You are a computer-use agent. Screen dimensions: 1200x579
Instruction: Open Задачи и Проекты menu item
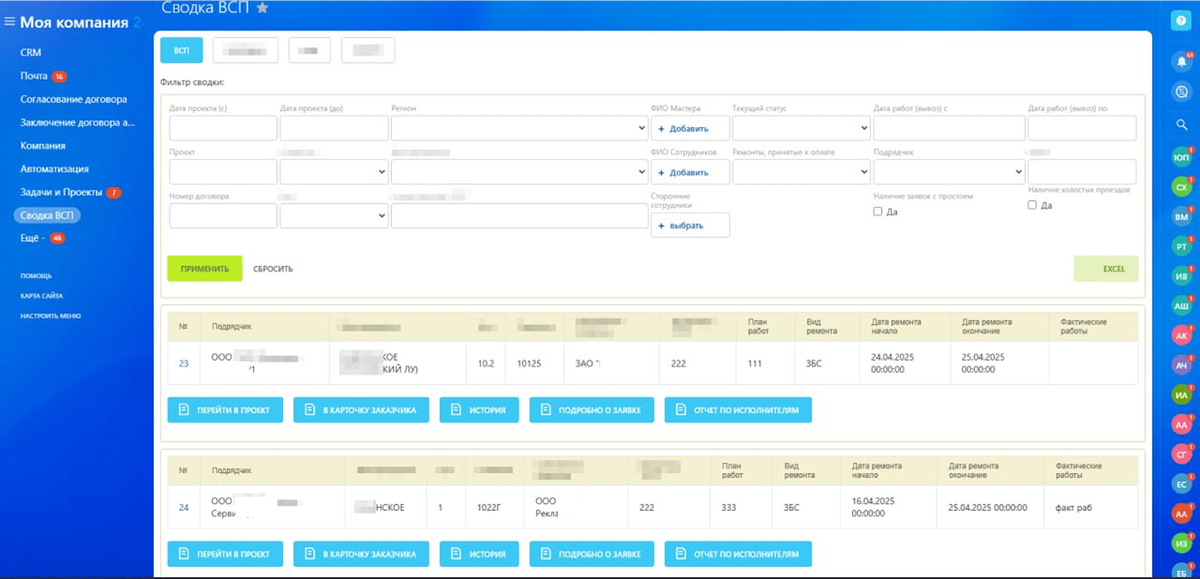61,192
